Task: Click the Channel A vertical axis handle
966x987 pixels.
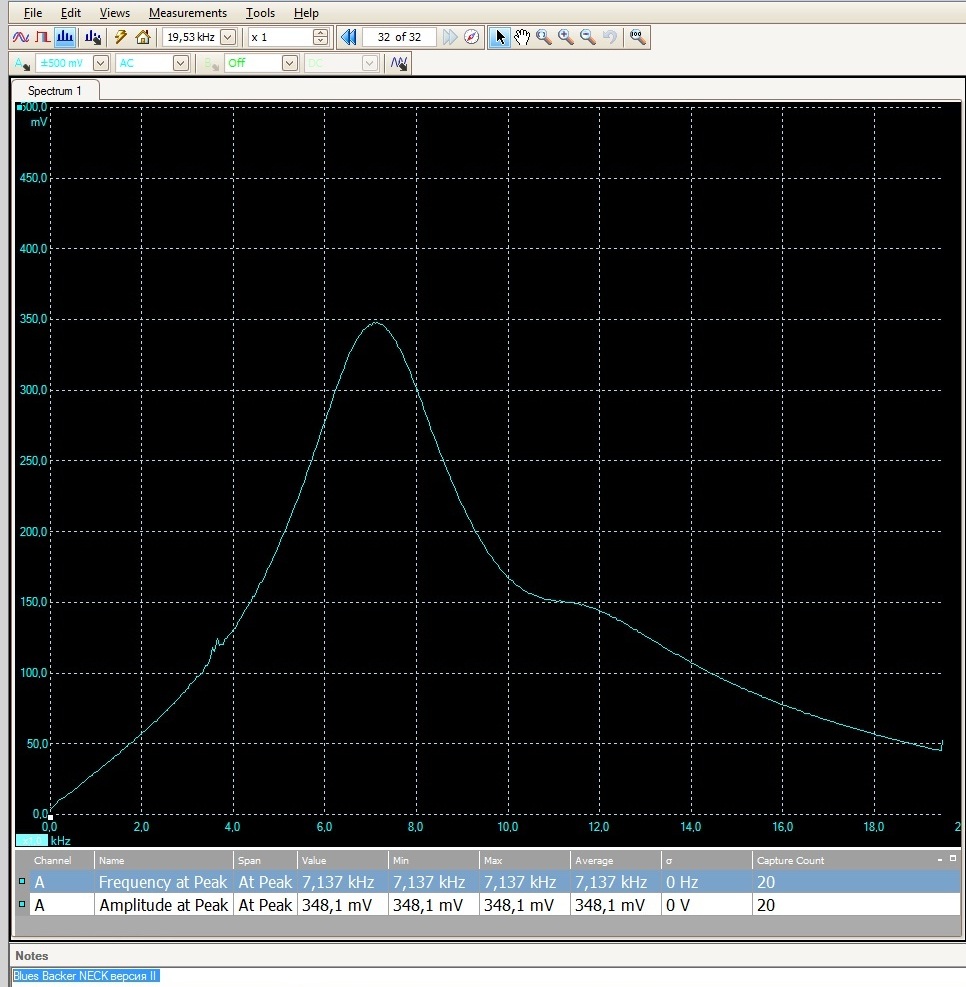Action: [20, 107]
